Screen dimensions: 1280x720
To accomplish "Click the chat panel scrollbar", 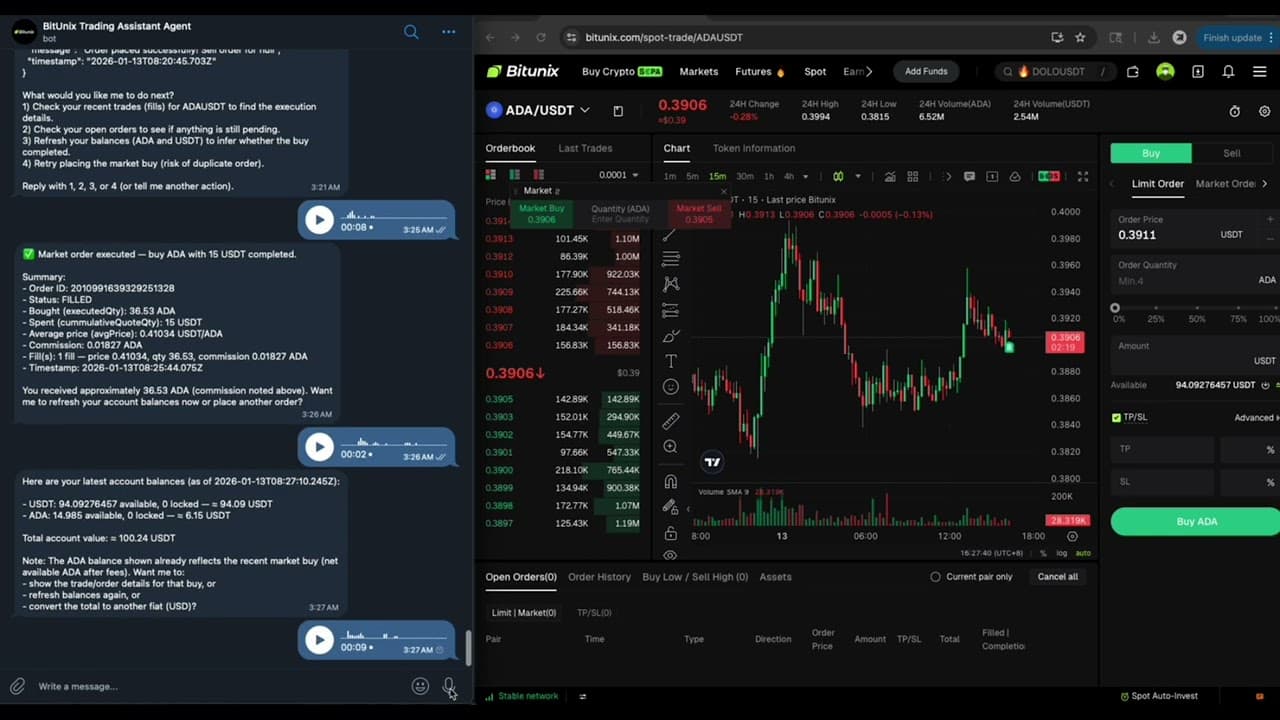I will [x=468, y=647].
